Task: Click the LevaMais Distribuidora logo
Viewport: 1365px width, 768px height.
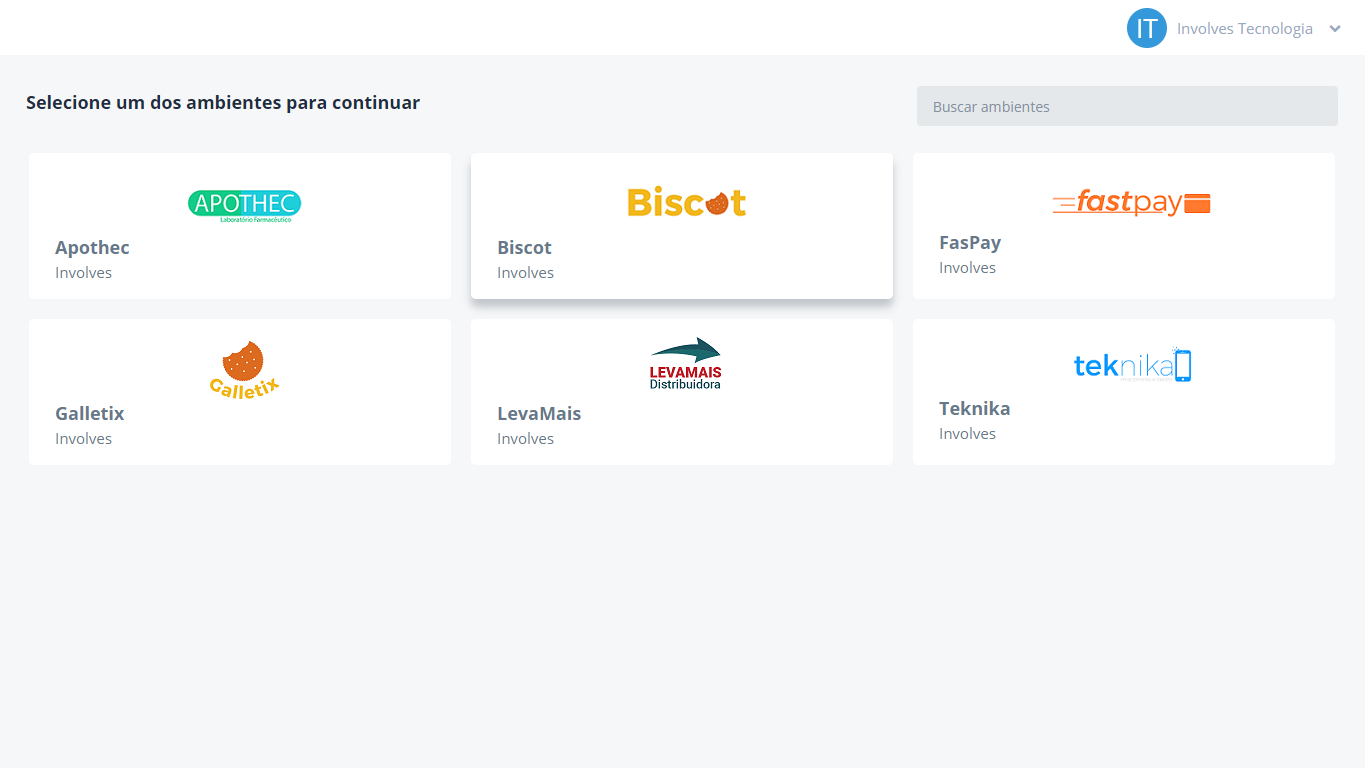Action: (685, 364)
